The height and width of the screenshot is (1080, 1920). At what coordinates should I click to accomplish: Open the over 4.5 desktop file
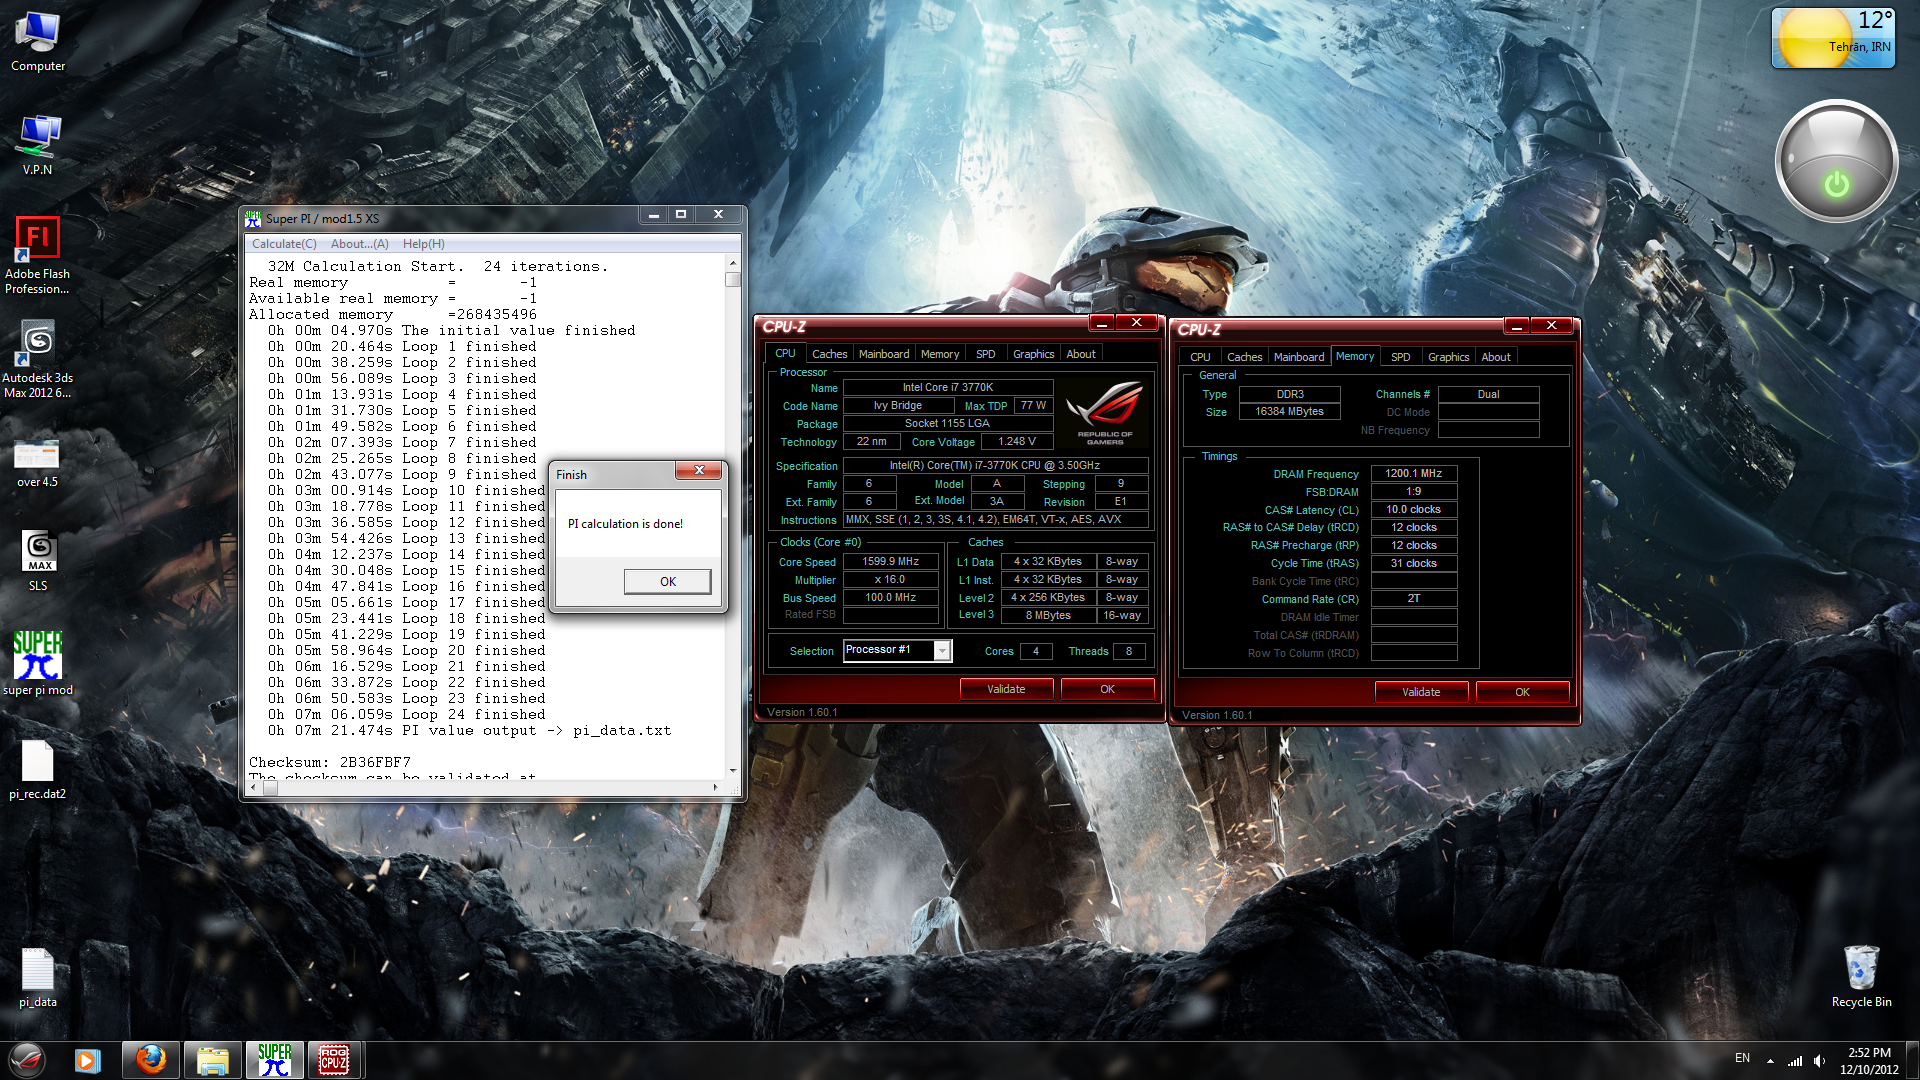coord(38,463)
